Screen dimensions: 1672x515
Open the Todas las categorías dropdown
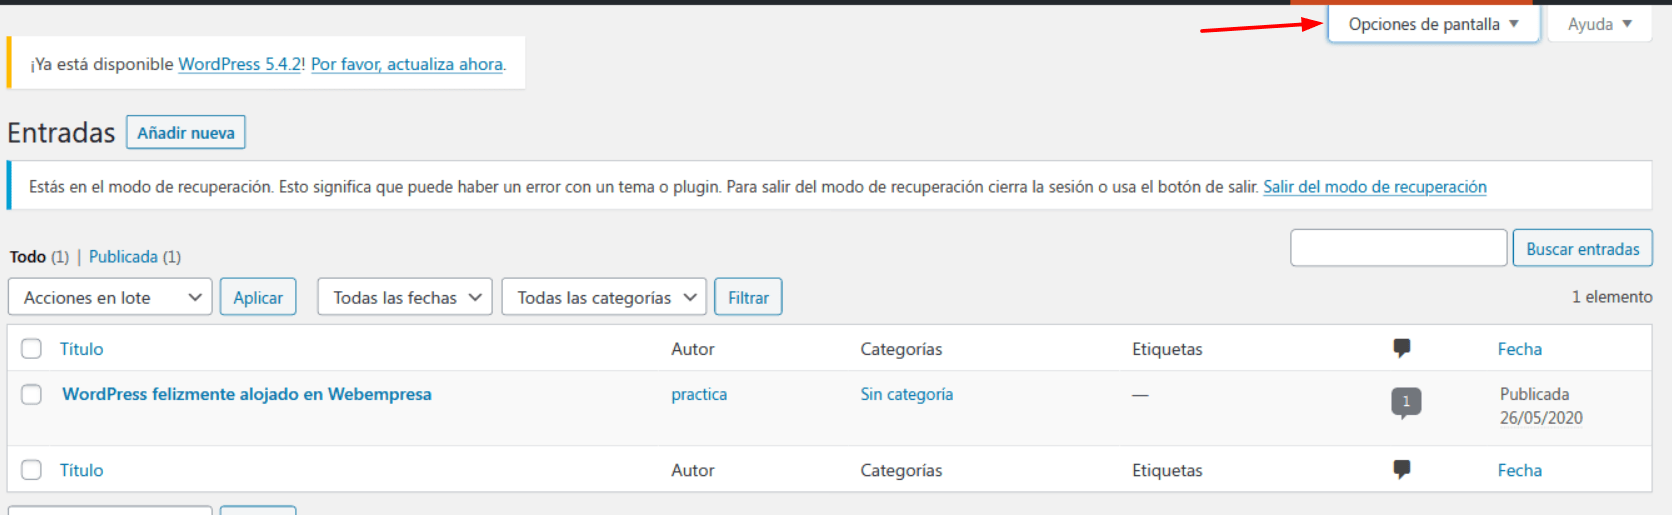point(604,297)
